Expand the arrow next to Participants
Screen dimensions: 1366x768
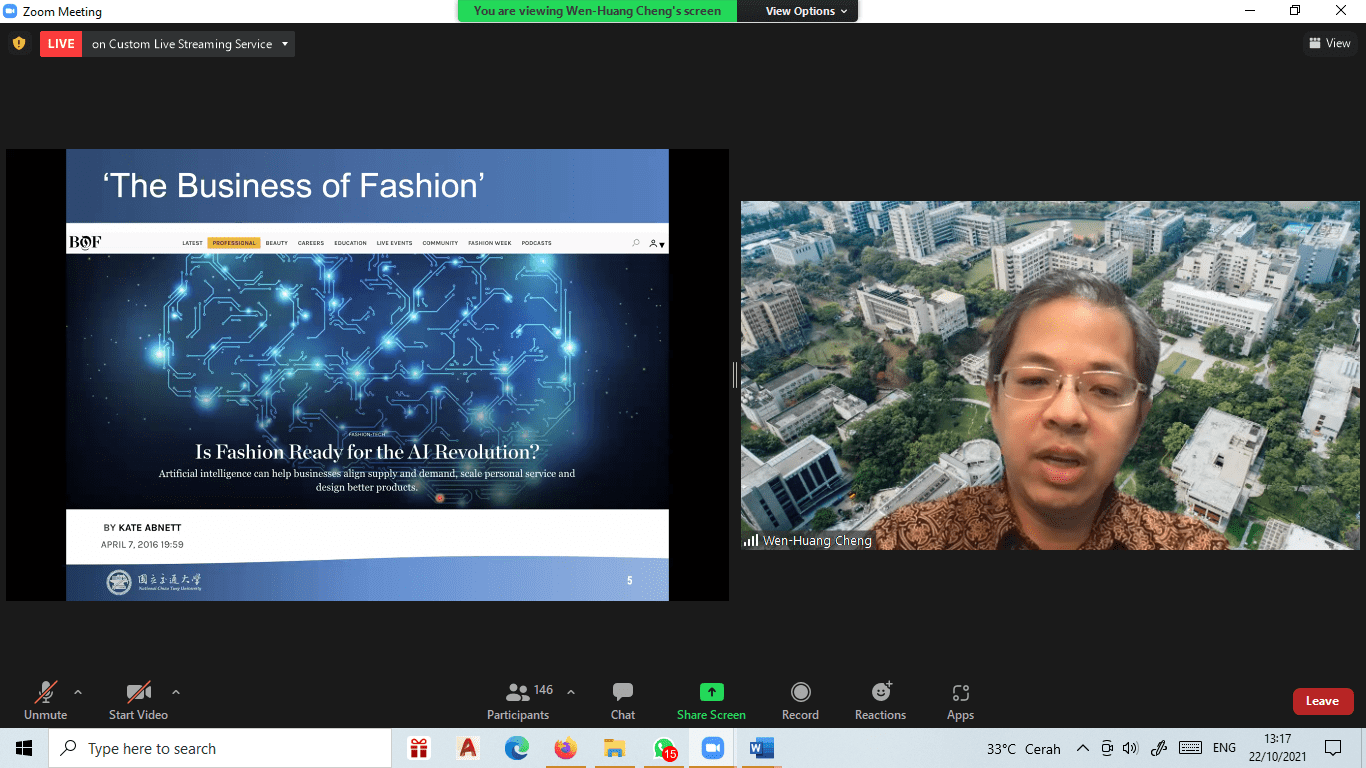click(x=571, y=692)
